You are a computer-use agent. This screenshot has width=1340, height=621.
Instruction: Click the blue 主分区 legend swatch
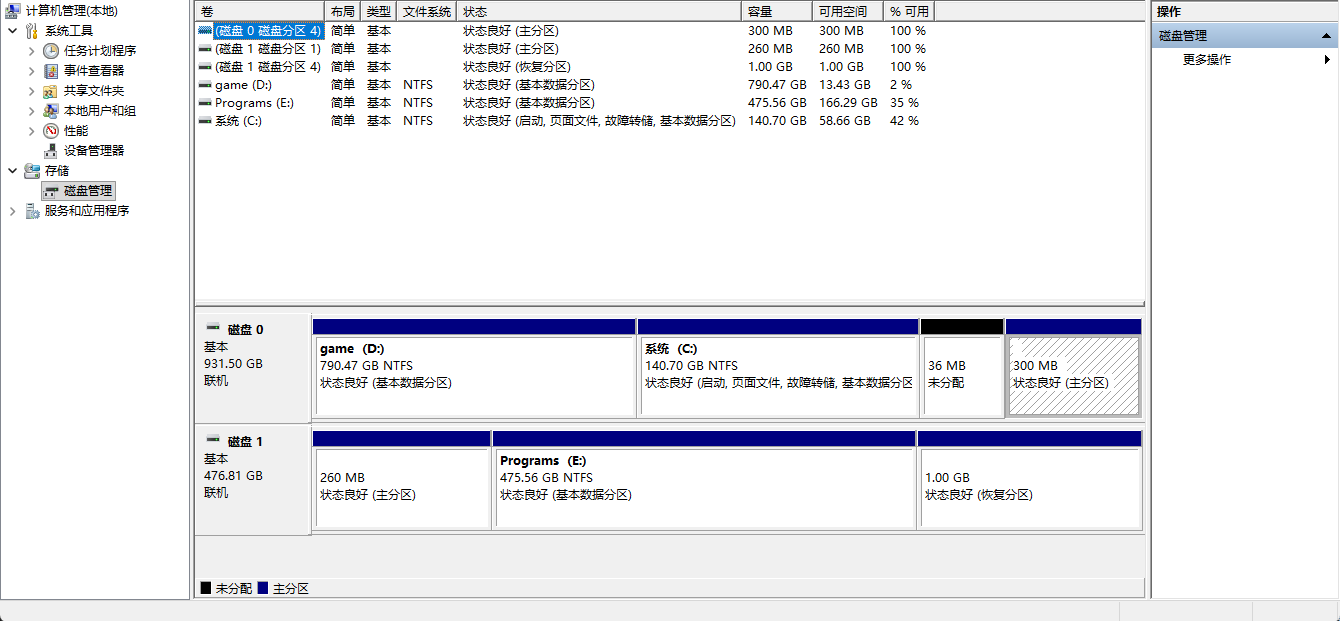(263, 588)
